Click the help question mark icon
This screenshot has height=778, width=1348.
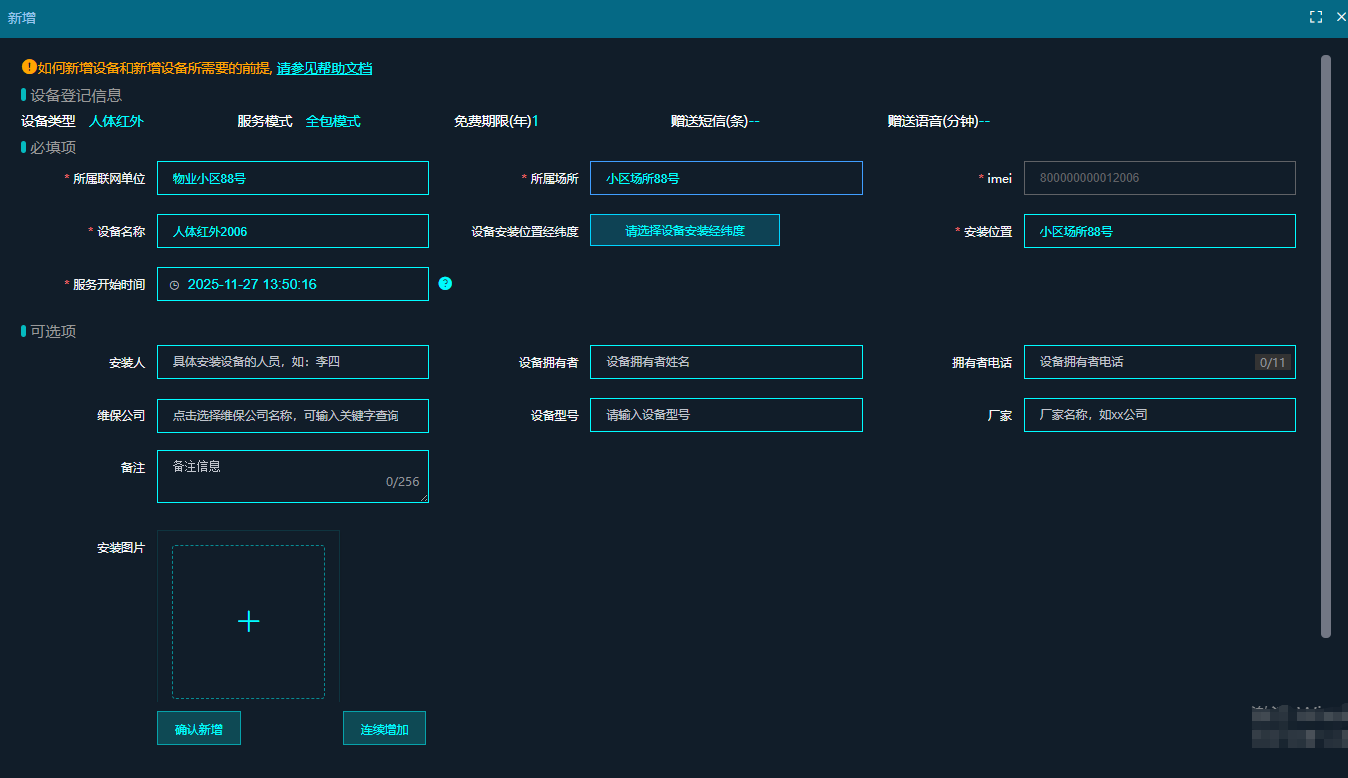[445, 284]
